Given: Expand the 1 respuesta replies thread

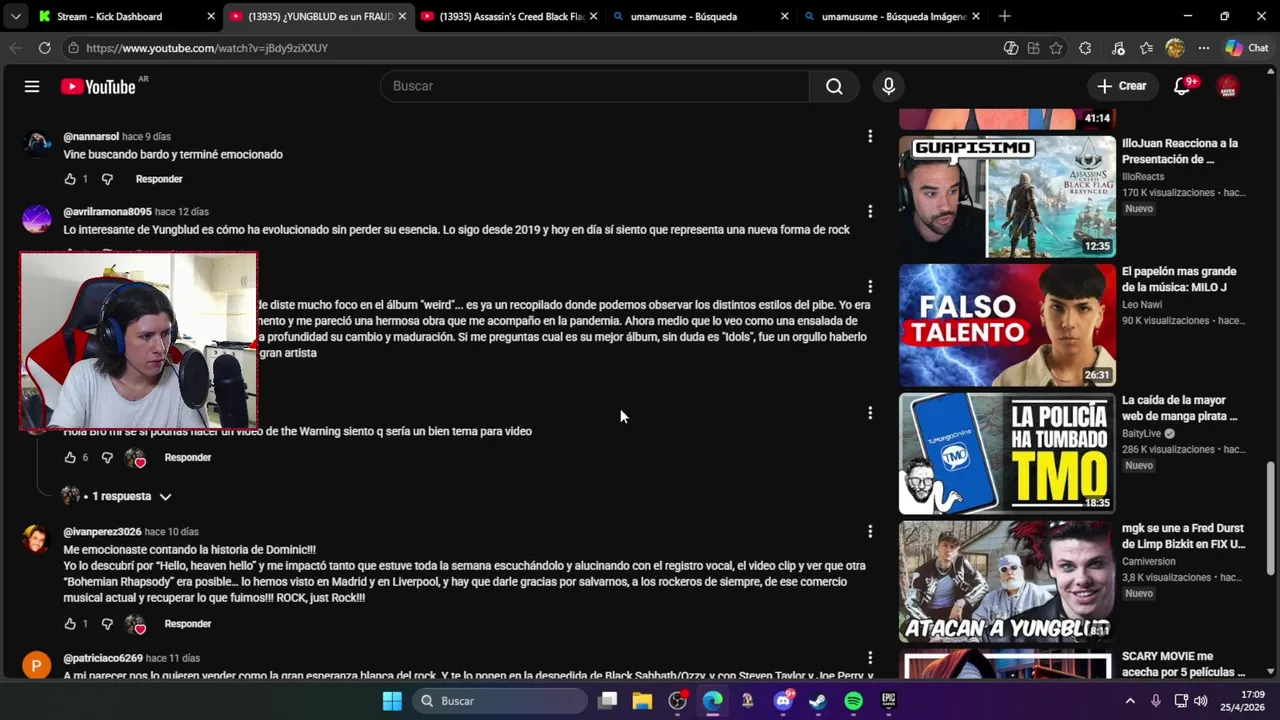Looking at the screenshot, I should [x=117, y=496].
